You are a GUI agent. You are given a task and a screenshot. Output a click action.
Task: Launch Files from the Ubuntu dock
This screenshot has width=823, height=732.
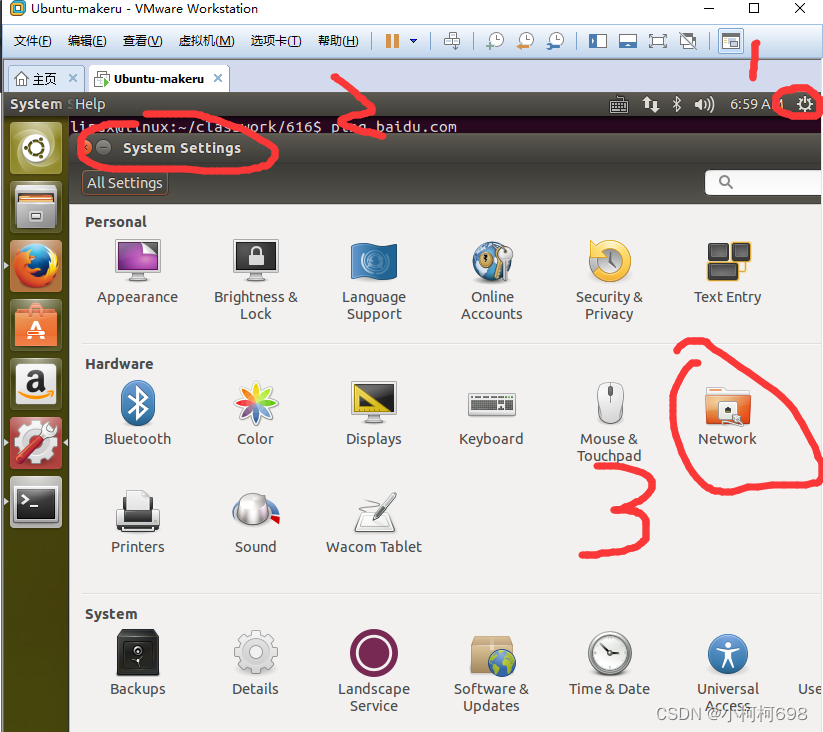pos(36,207)
